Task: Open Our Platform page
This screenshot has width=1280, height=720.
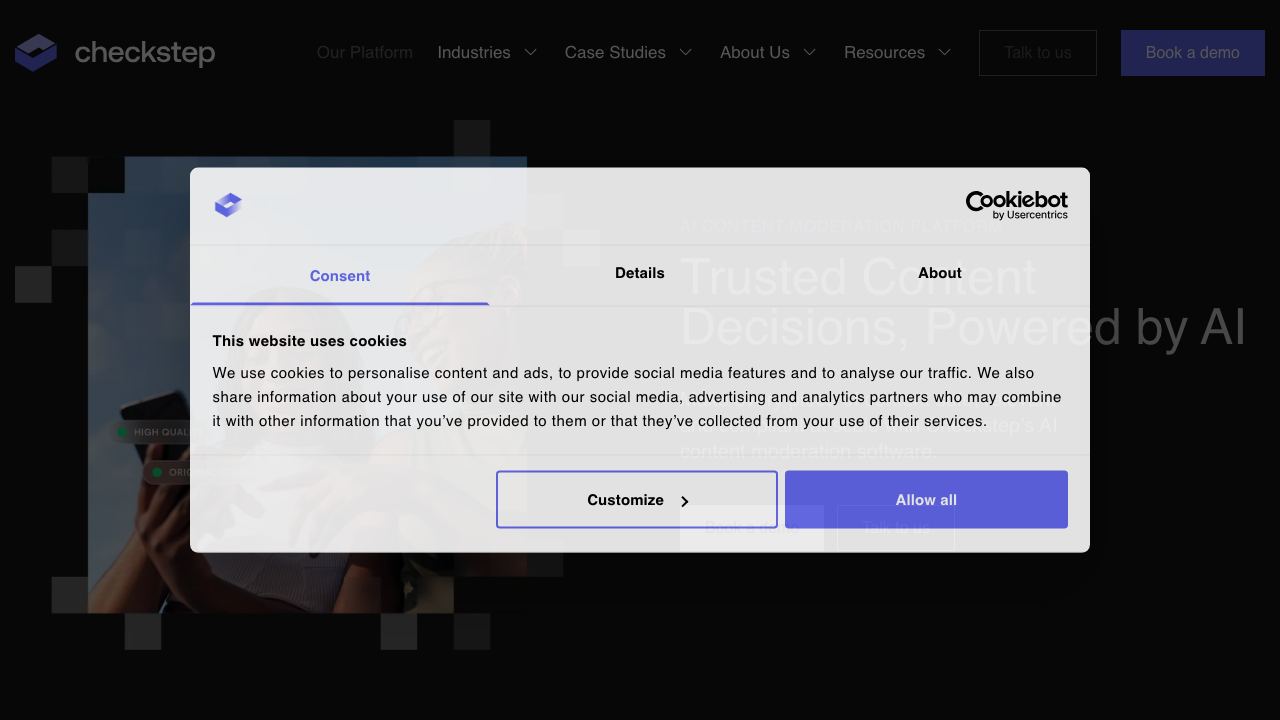Action: click(x=365, y=52)
